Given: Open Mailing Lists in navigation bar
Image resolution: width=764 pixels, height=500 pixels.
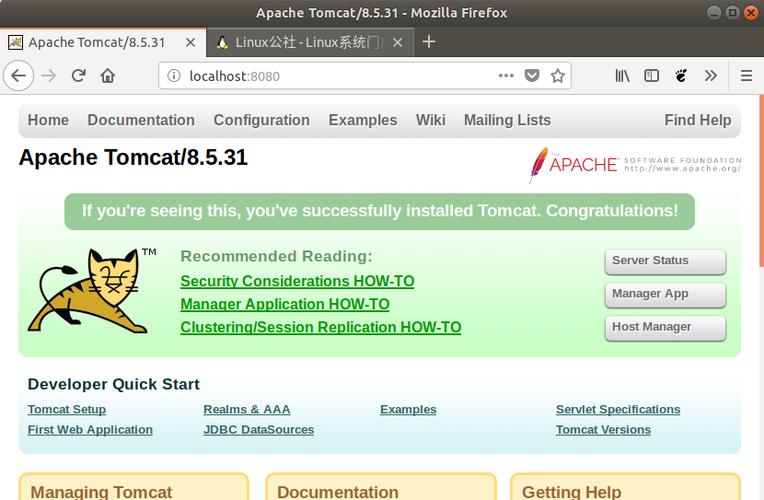Looking at the screenshot, I should tap(507, 120).
